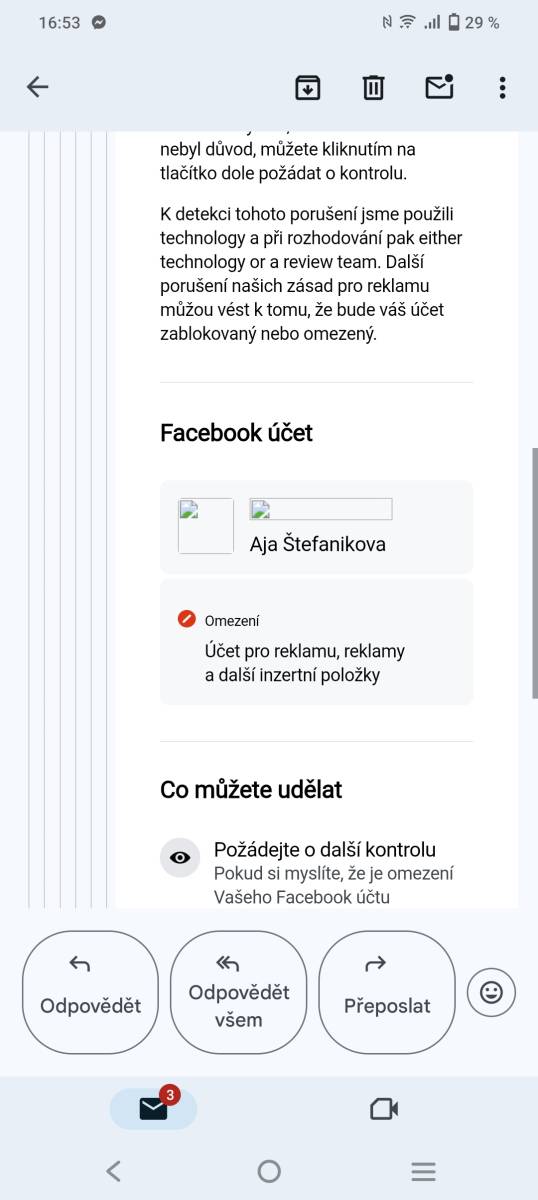Tap the broken profile picture thumbnail
Viewport: 538px width, 1200px height.
pyautogui.click(x=206, y=526)
